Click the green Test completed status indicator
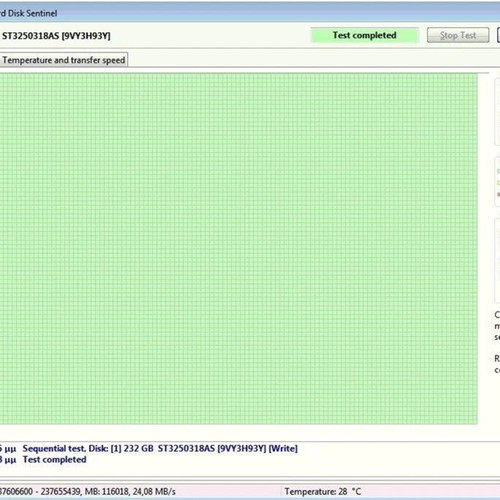This screenshot has width=500, height=500. (364, 35)
